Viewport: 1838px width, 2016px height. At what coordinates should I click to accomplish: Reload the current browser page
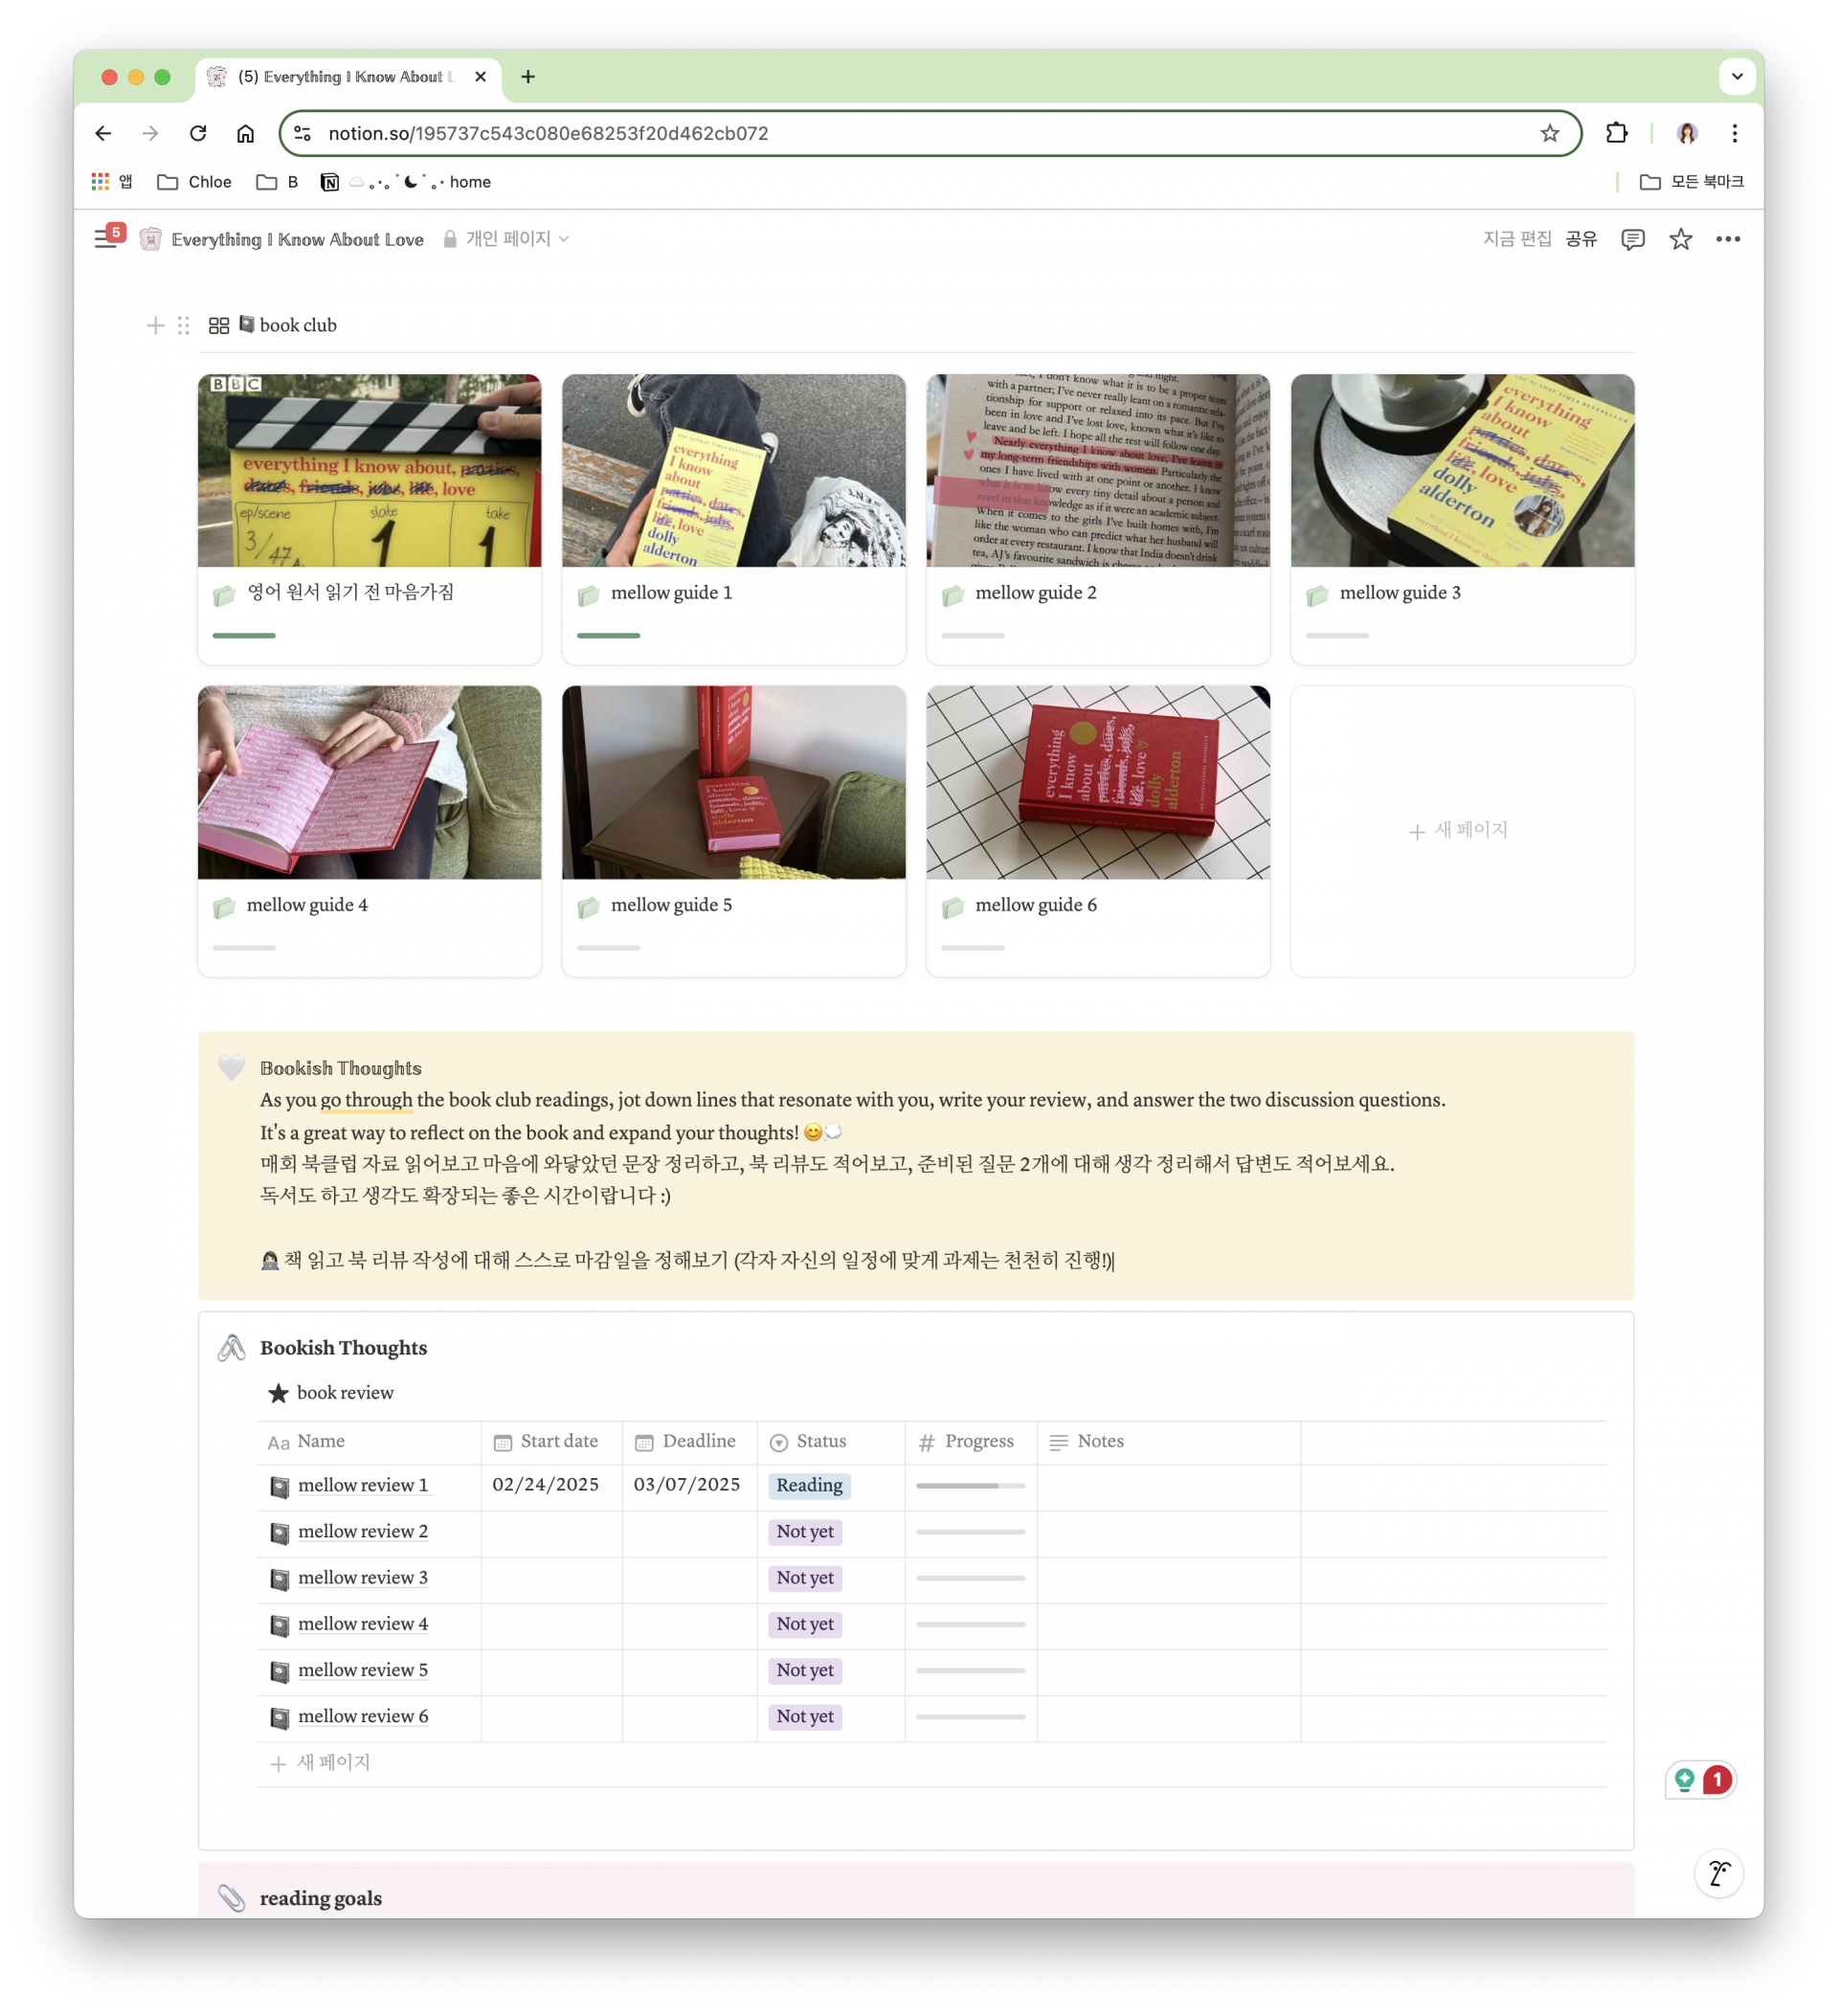pos(198,133)
